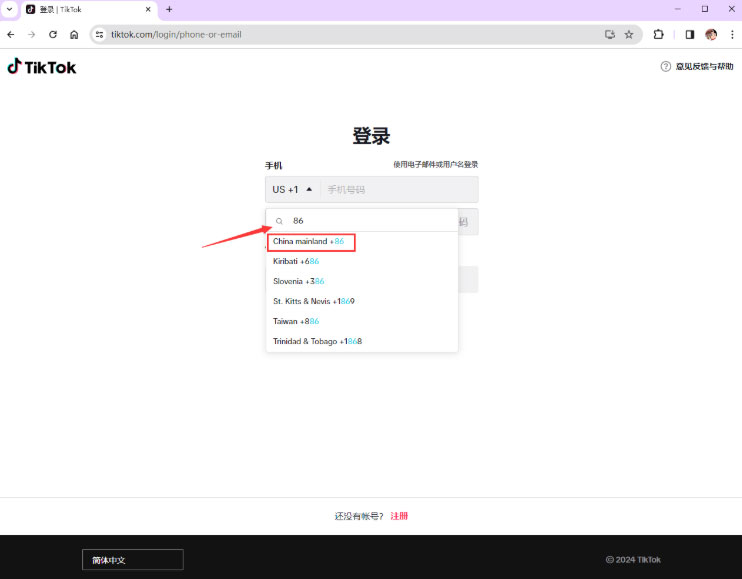Click the 还没有帐号? text

pyautogui.click(x=359, y=516)
